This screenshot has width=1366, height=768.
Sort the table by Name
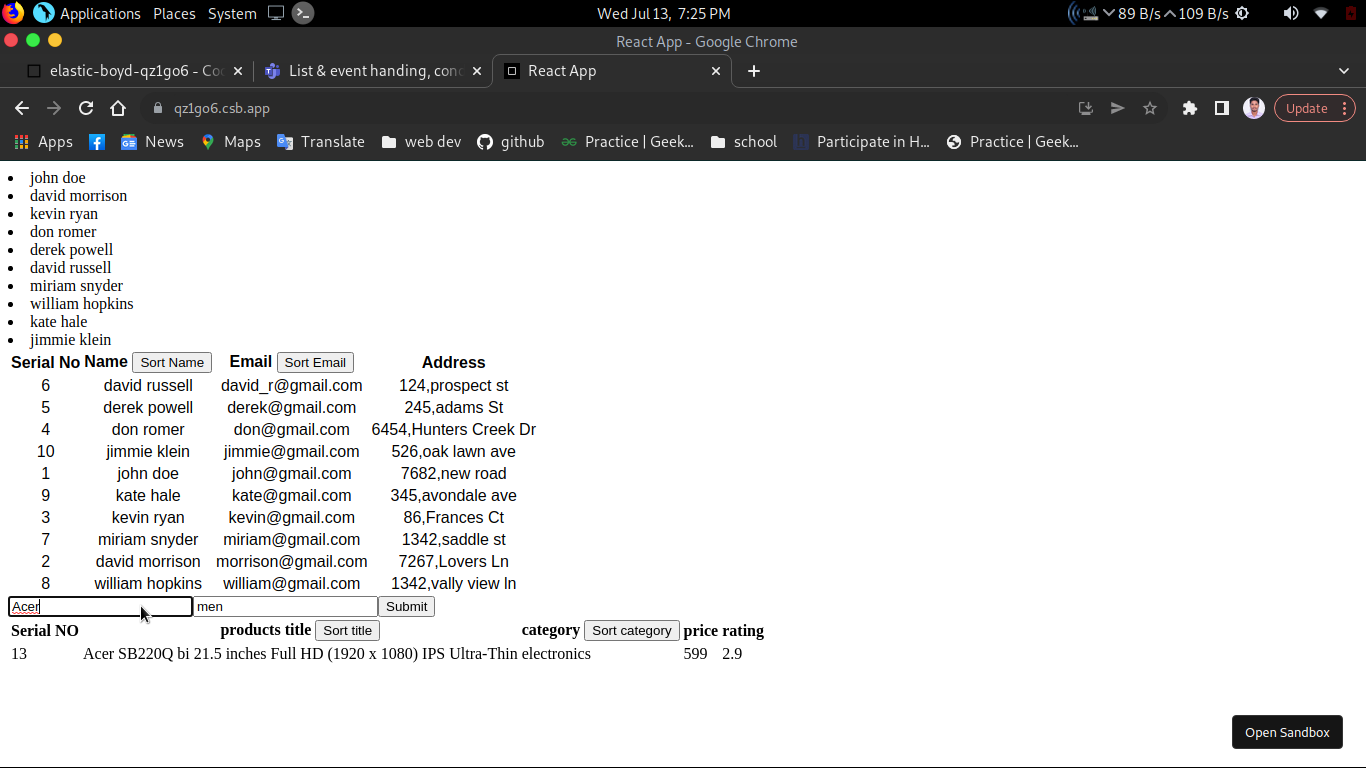point(172,363)
